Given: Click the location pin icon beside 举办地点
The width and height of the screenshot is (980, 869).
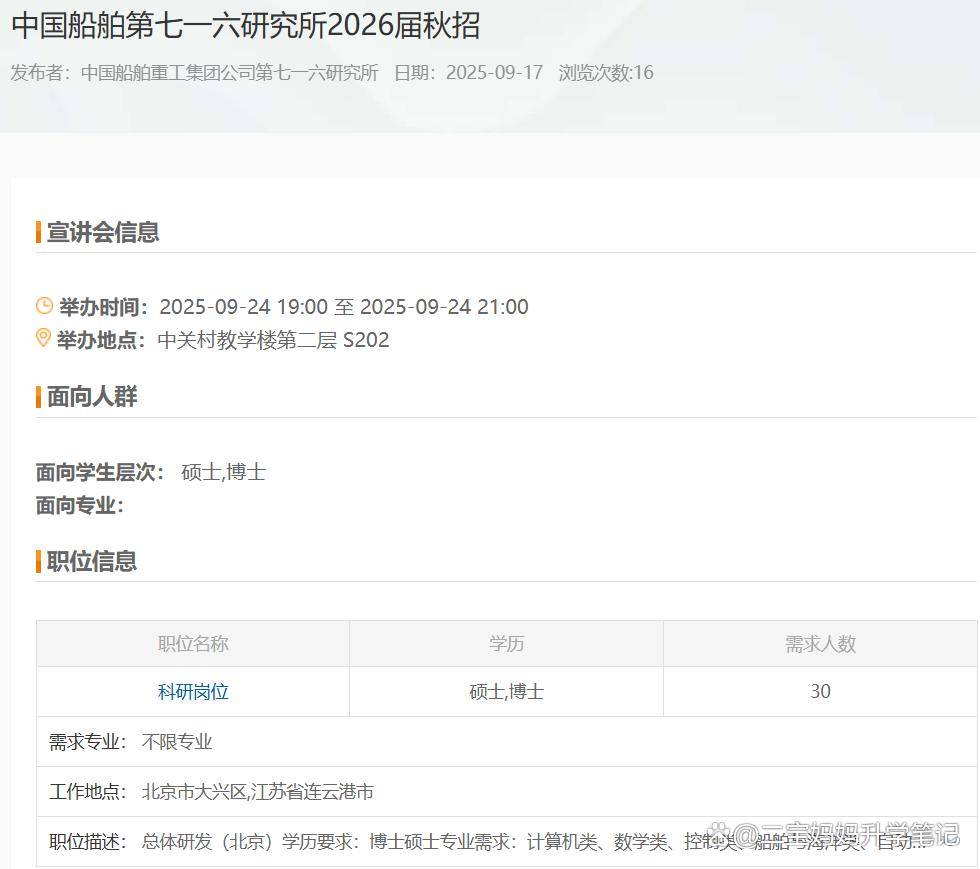Looking at the screenshot, I should coord(43,339).
